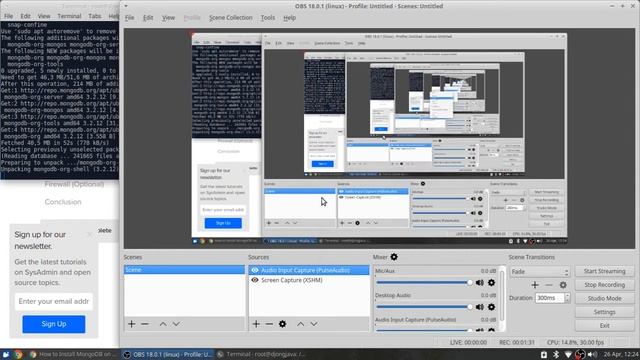Remove selected scene with minus icon
Image resolution: width=640 pixels, height=360 pixels.
145,324
